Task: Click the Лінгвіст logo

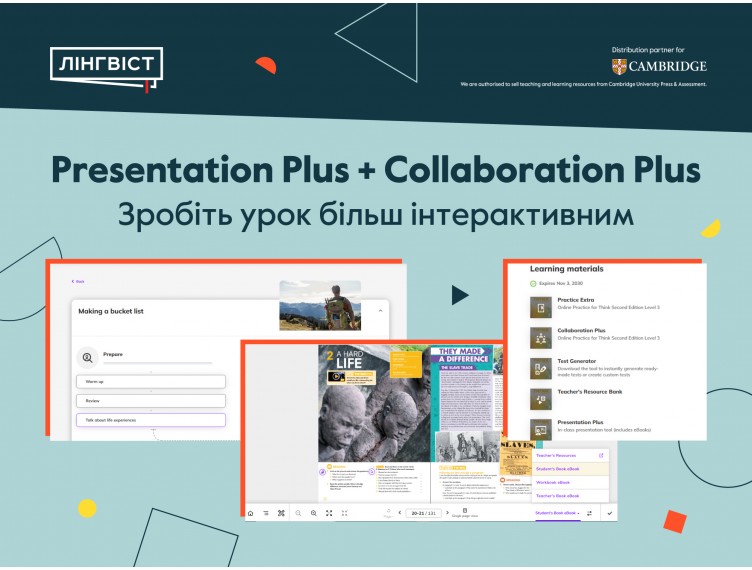Action: tap(106, 68)
